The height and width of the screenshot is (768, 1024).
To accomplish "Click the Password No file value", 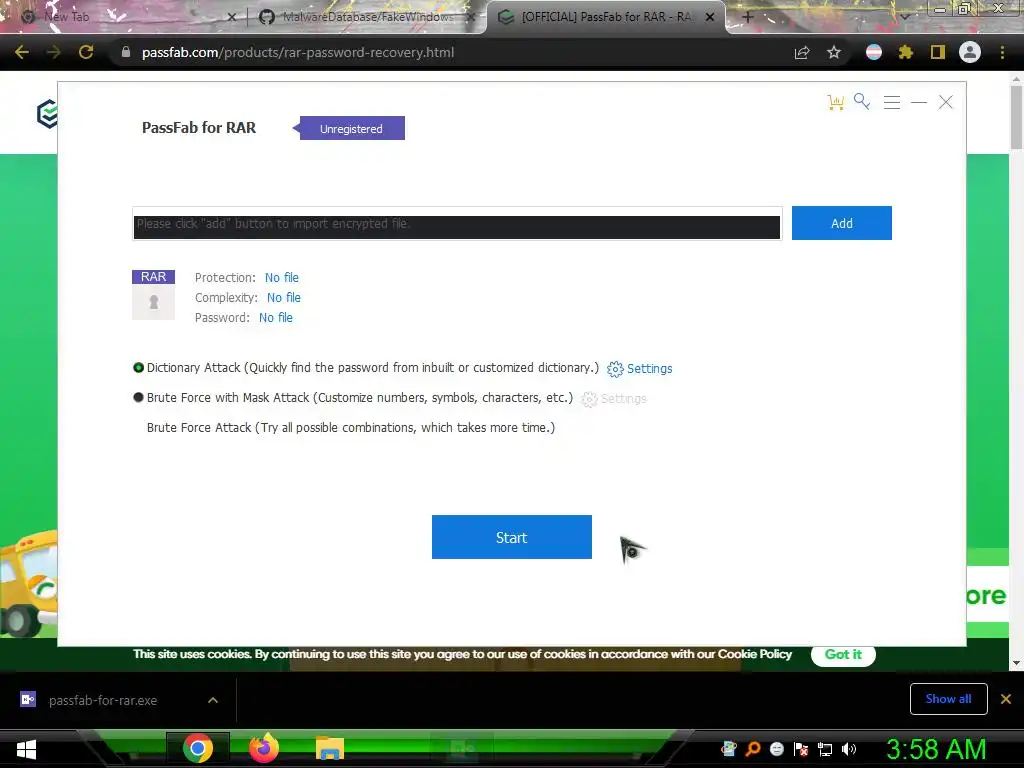I will (x=276, y=318).
